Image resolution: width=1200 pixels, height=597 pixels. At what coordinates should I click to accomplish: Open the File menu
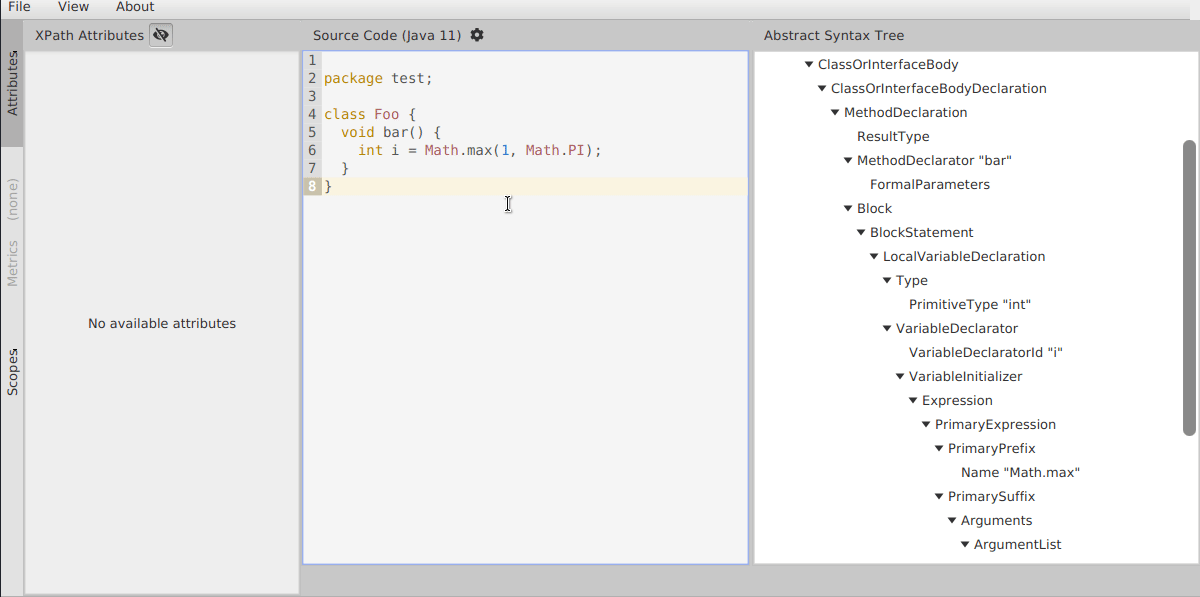pos(19,7)
